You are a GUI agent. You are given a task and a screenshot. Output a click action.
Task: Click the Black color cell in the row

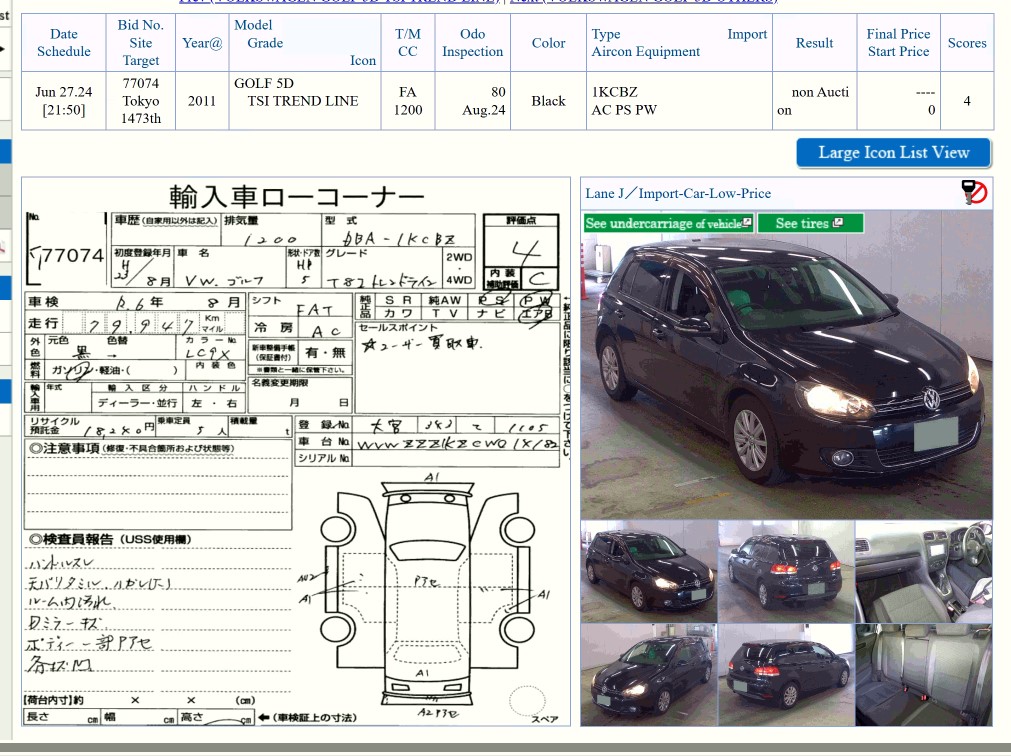point(548,100)
